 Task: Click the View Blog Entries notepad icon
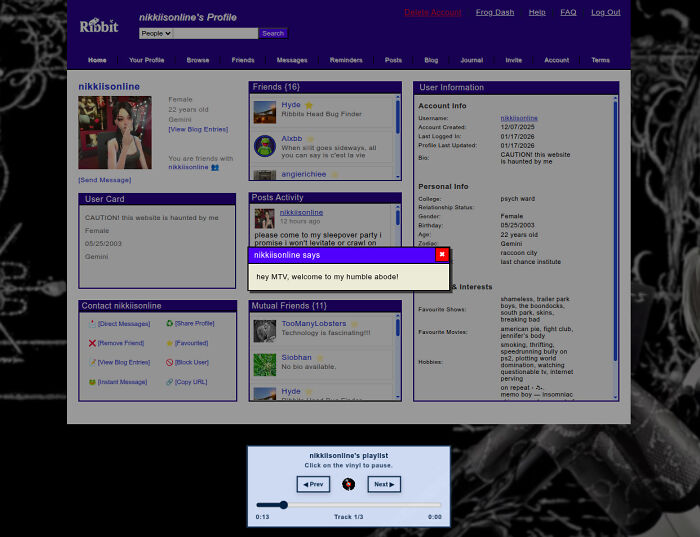point(92,362)
